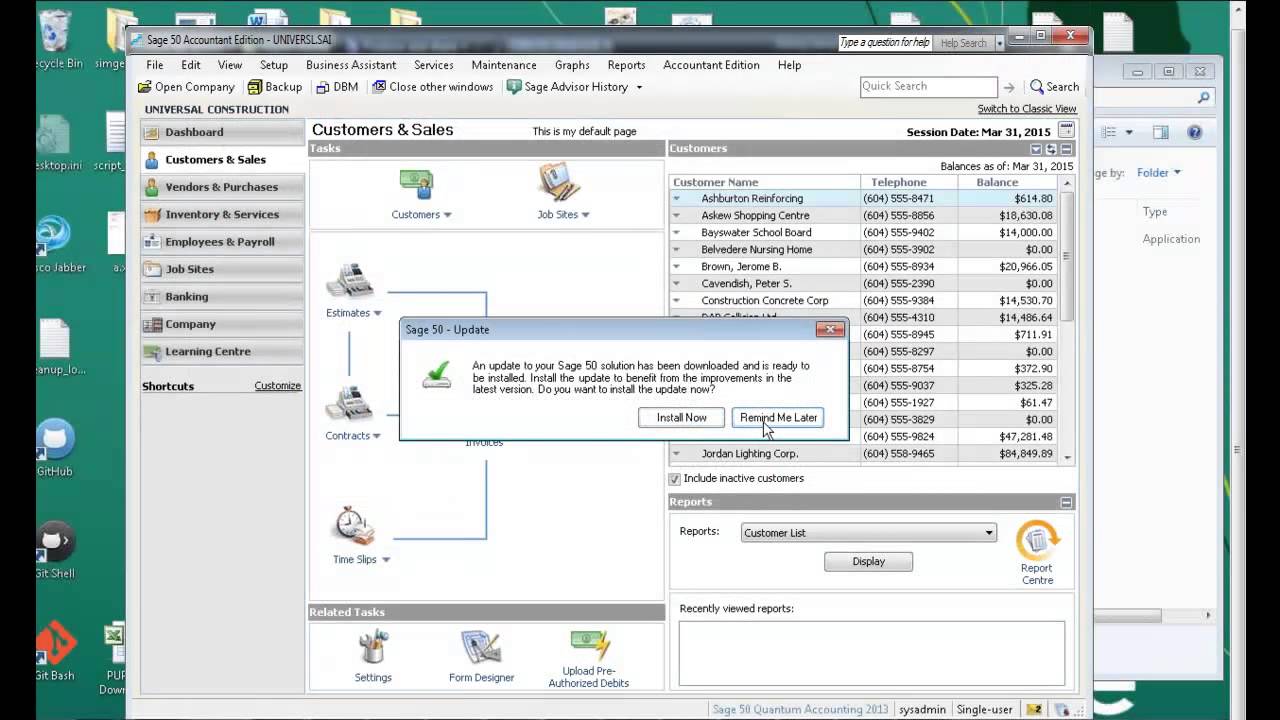Image resolution: width=1280 pixels, height=720 pixels.
Task: Click the Estimates cash register icon
Action: click(x=350, y=281)
